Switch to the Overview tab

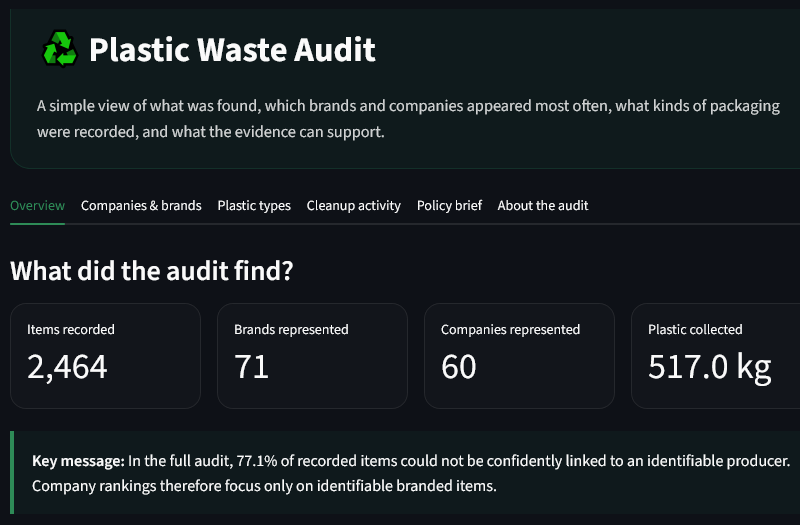coord(37,206)
